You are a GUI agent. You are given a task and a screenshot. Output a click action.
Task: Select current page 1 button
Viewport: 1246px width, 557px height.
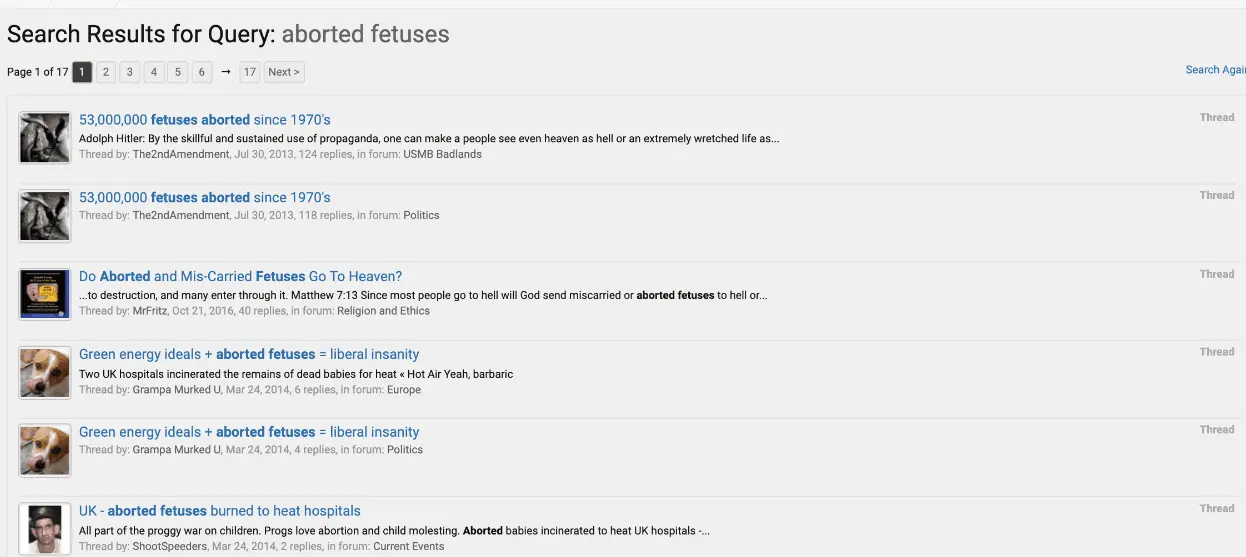click(x=82, y=72)
